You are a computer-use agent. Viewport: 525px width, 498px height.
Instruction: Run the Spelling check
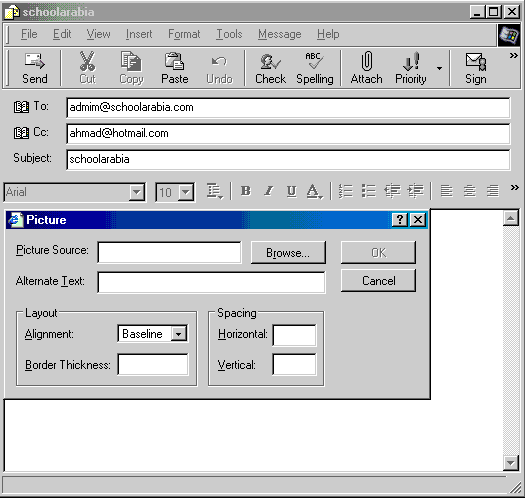pos(315,69)
